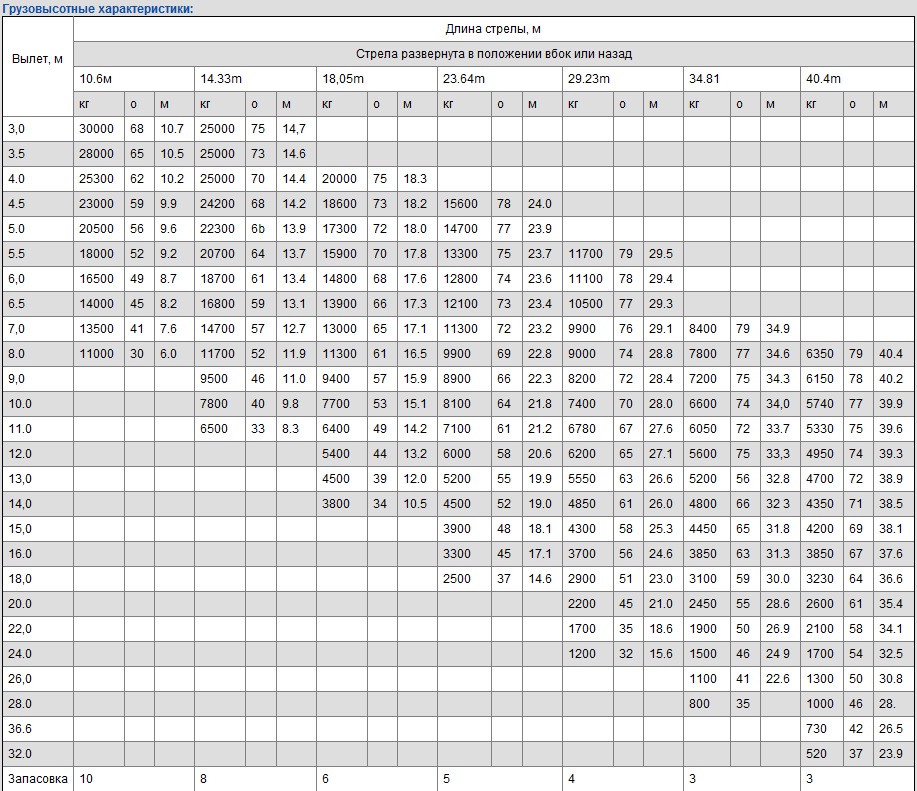Click the "Длина стрелы, м" header cell
The image size is (917, 791).
point(494,29)
